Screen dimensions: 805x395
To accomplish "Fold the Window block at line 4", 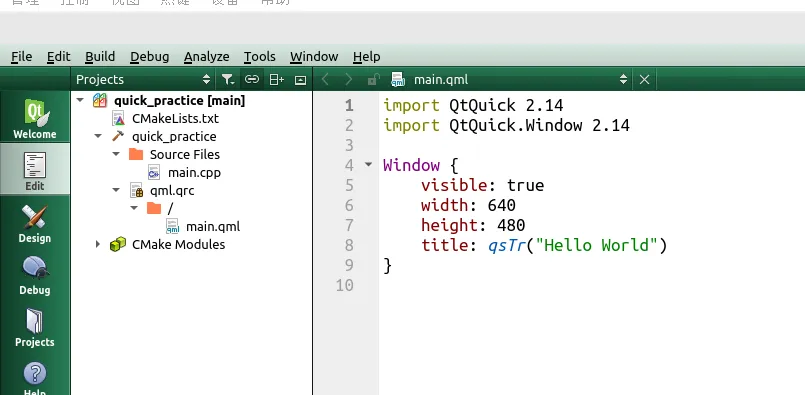I will tap(368, 165).
